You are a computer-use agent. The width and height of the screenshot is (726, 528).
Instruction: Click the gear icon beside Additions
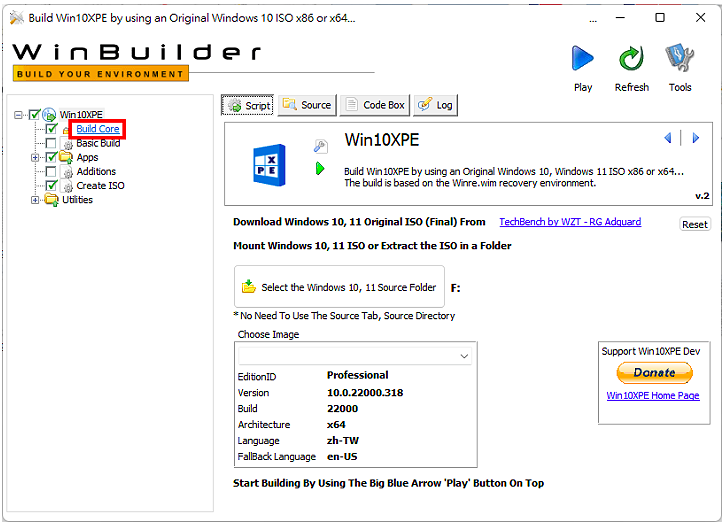(68, 173)
